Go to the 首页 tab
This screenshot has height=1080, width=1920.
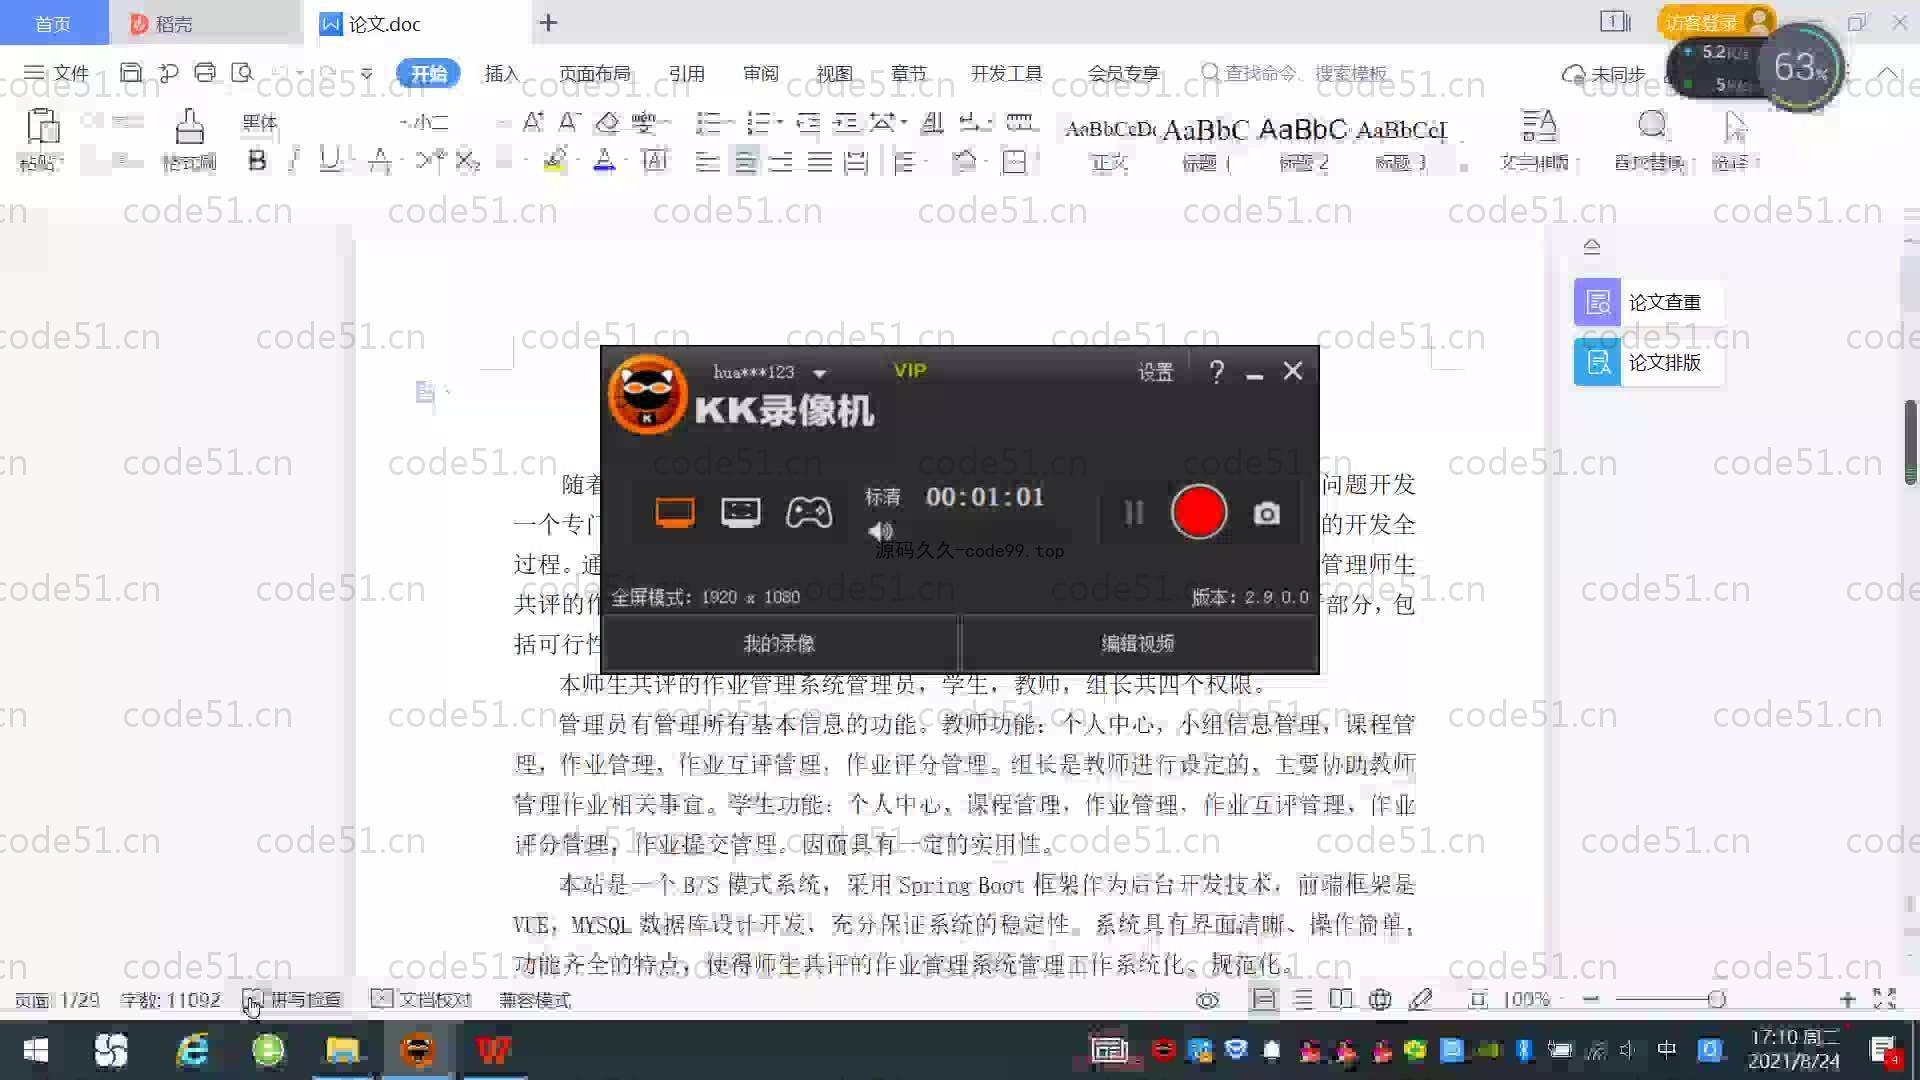(54, 23)
